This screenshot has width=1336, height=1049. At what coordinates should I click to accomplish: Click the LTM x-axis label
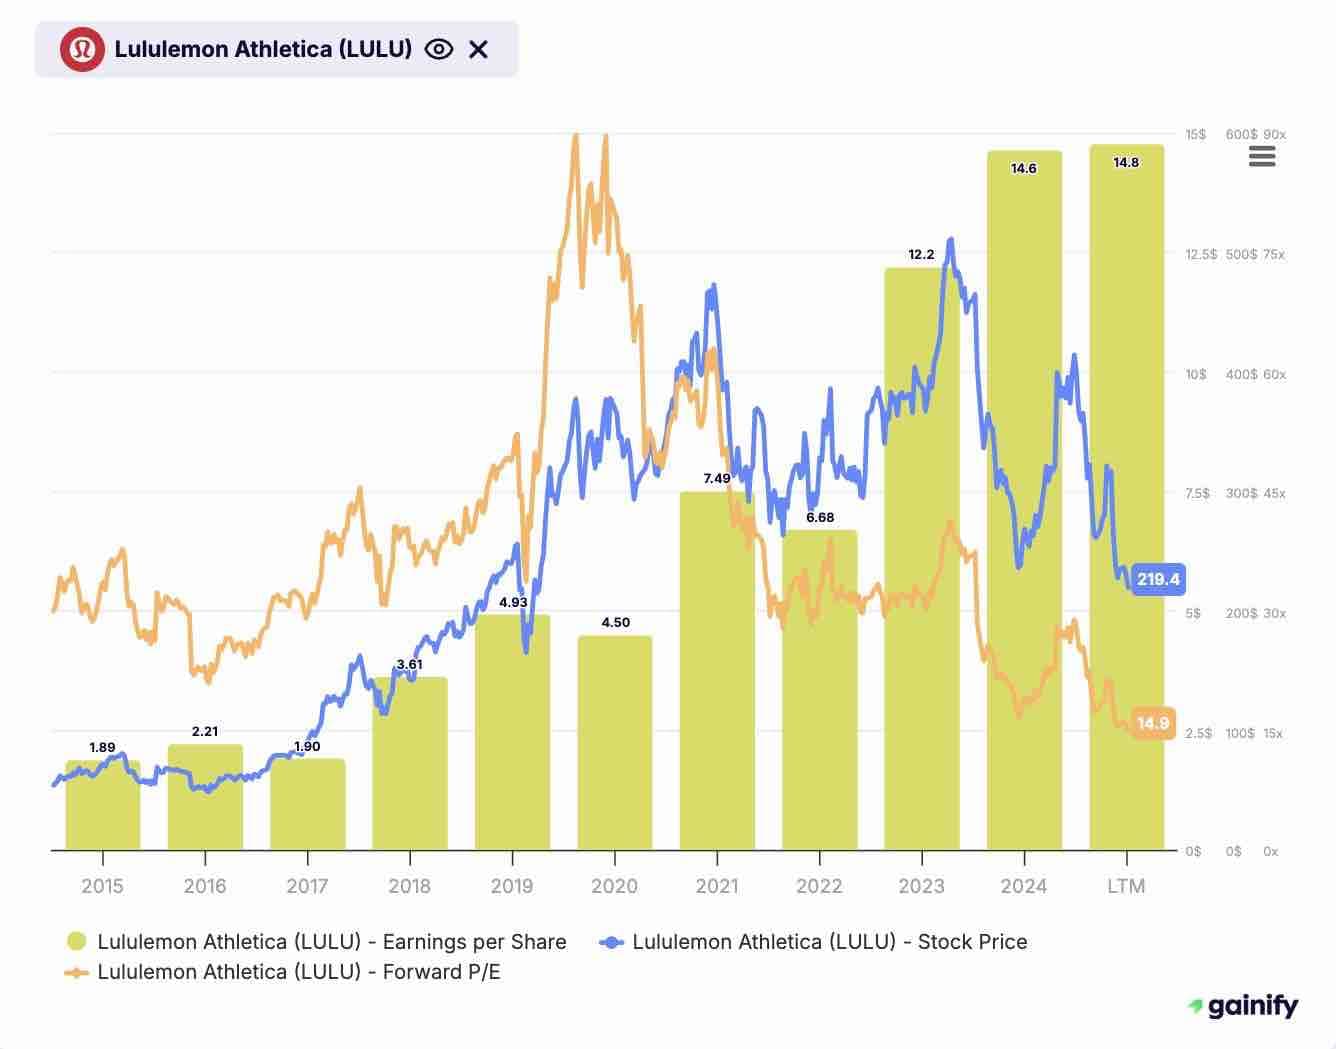tap(1126, 886)
